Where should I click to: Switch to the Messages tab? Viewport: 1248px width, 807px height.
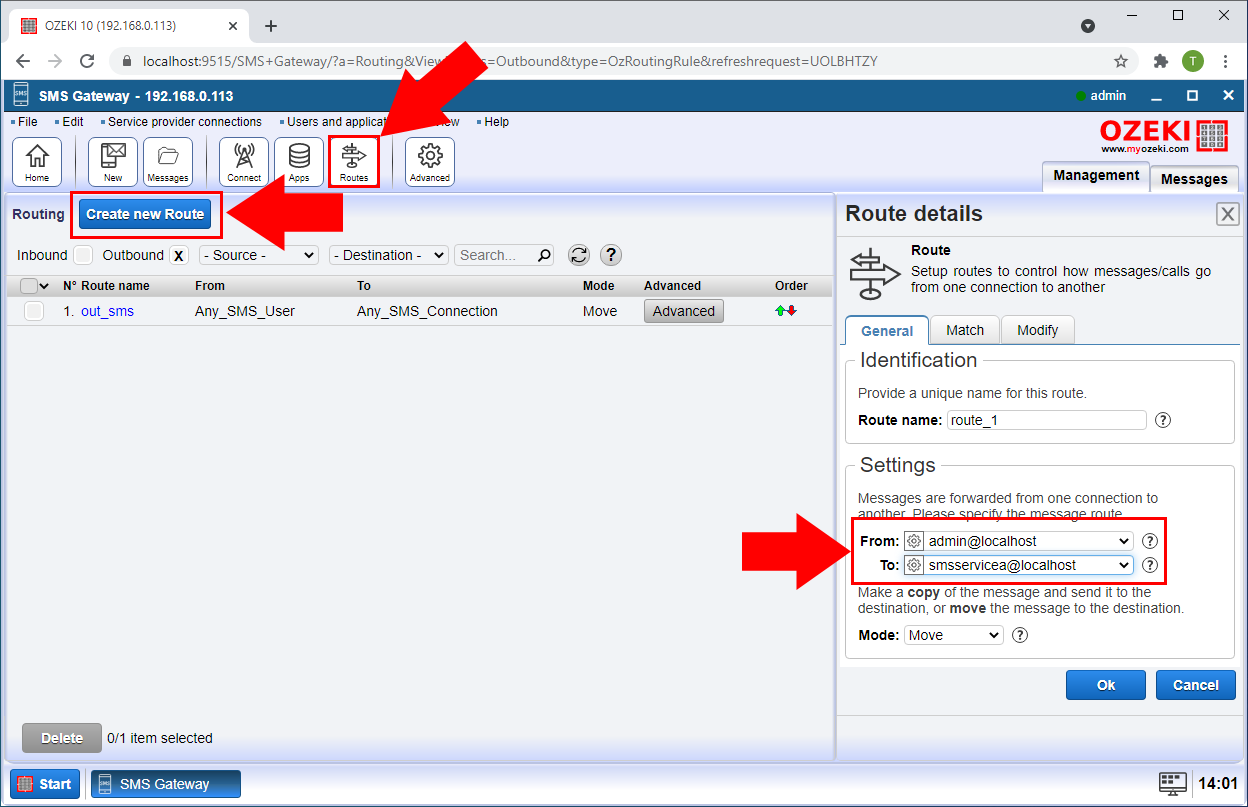[1194, 178]
